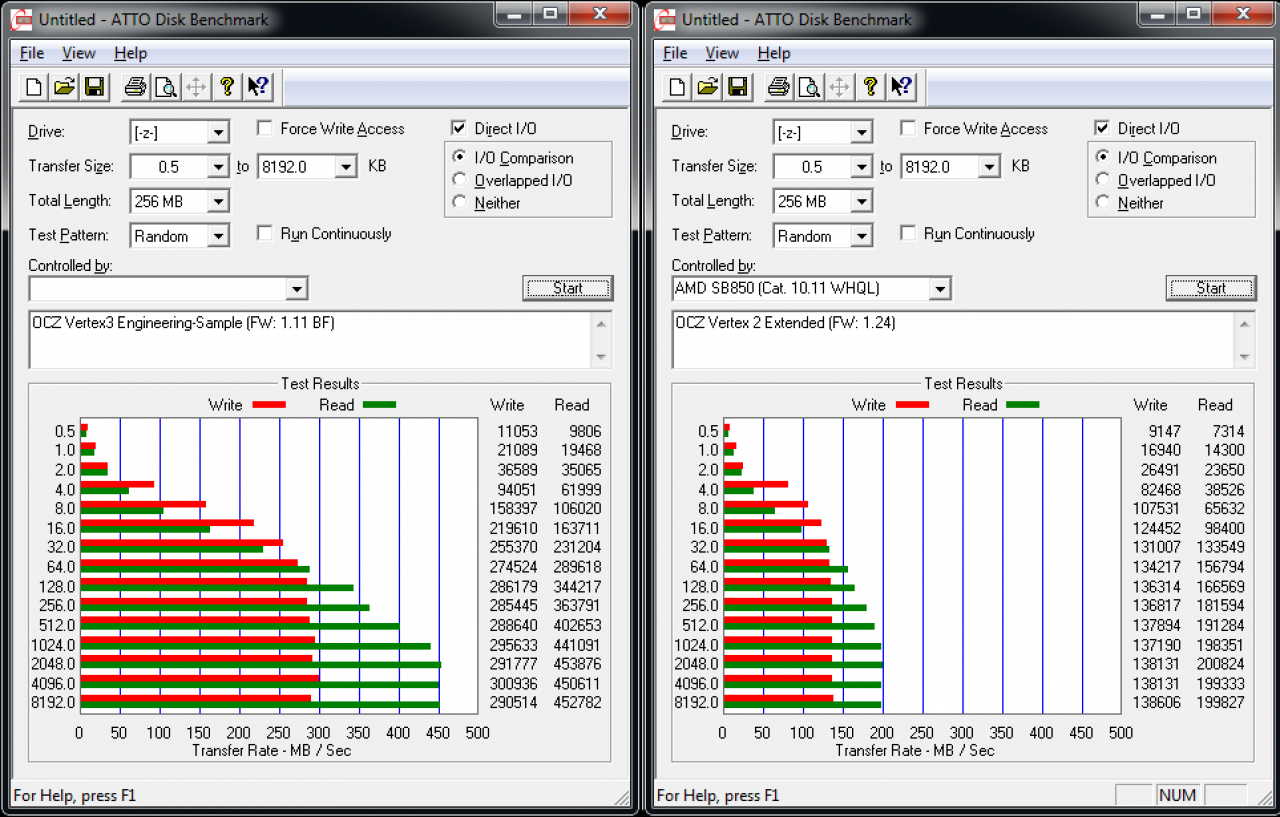
Task: Open File menu in right window
Action: [x=675, y=53]
